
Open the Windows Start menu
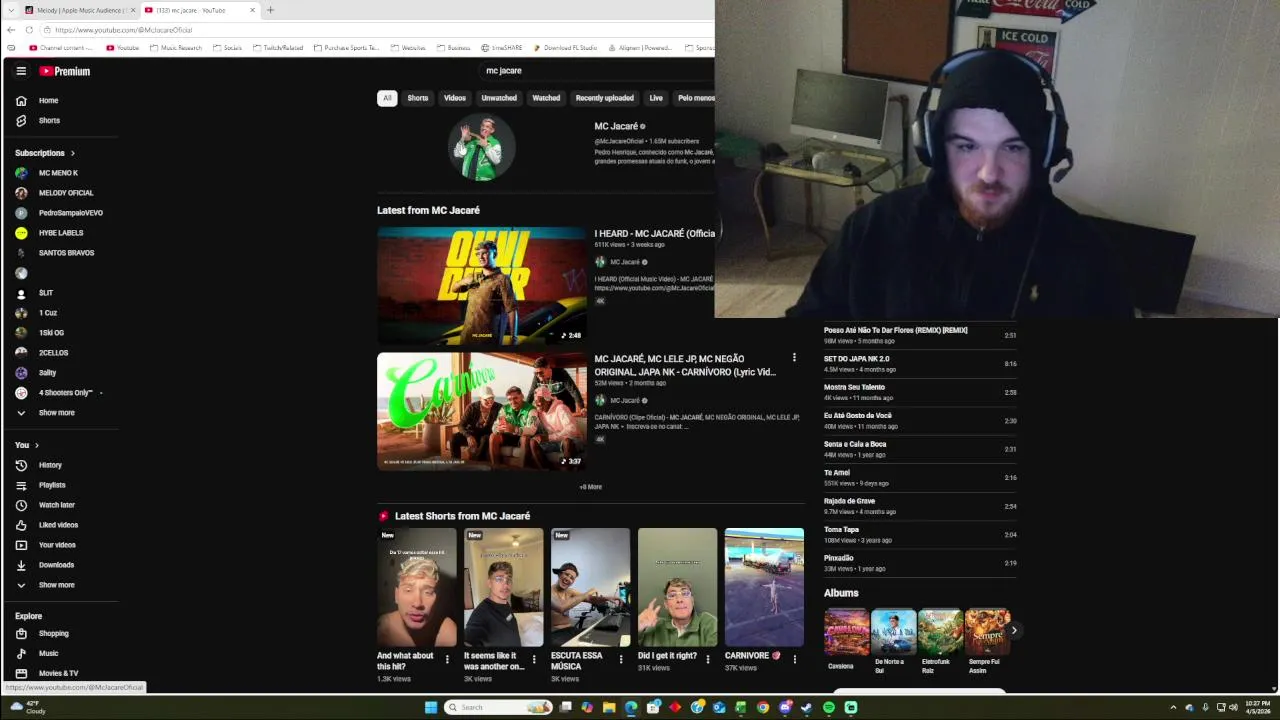click(x=431, y=707)
